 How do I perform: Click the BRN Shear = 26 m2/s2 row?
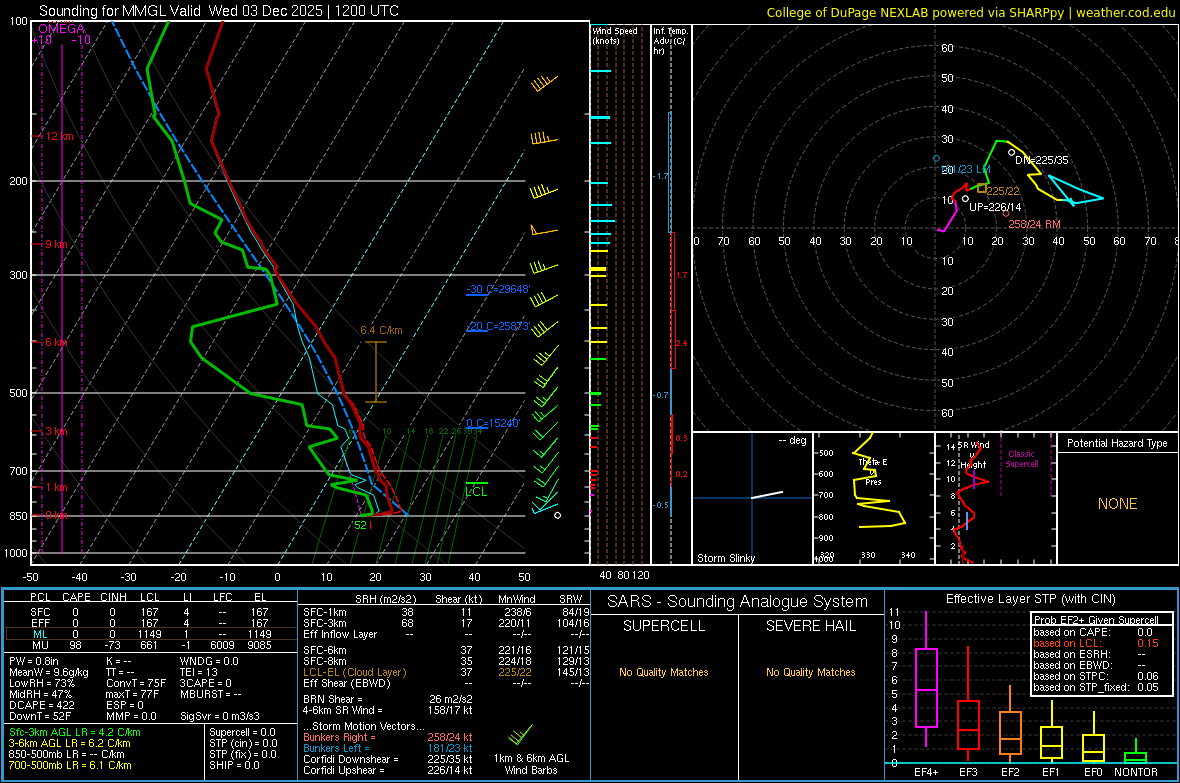tap(388, 699)
